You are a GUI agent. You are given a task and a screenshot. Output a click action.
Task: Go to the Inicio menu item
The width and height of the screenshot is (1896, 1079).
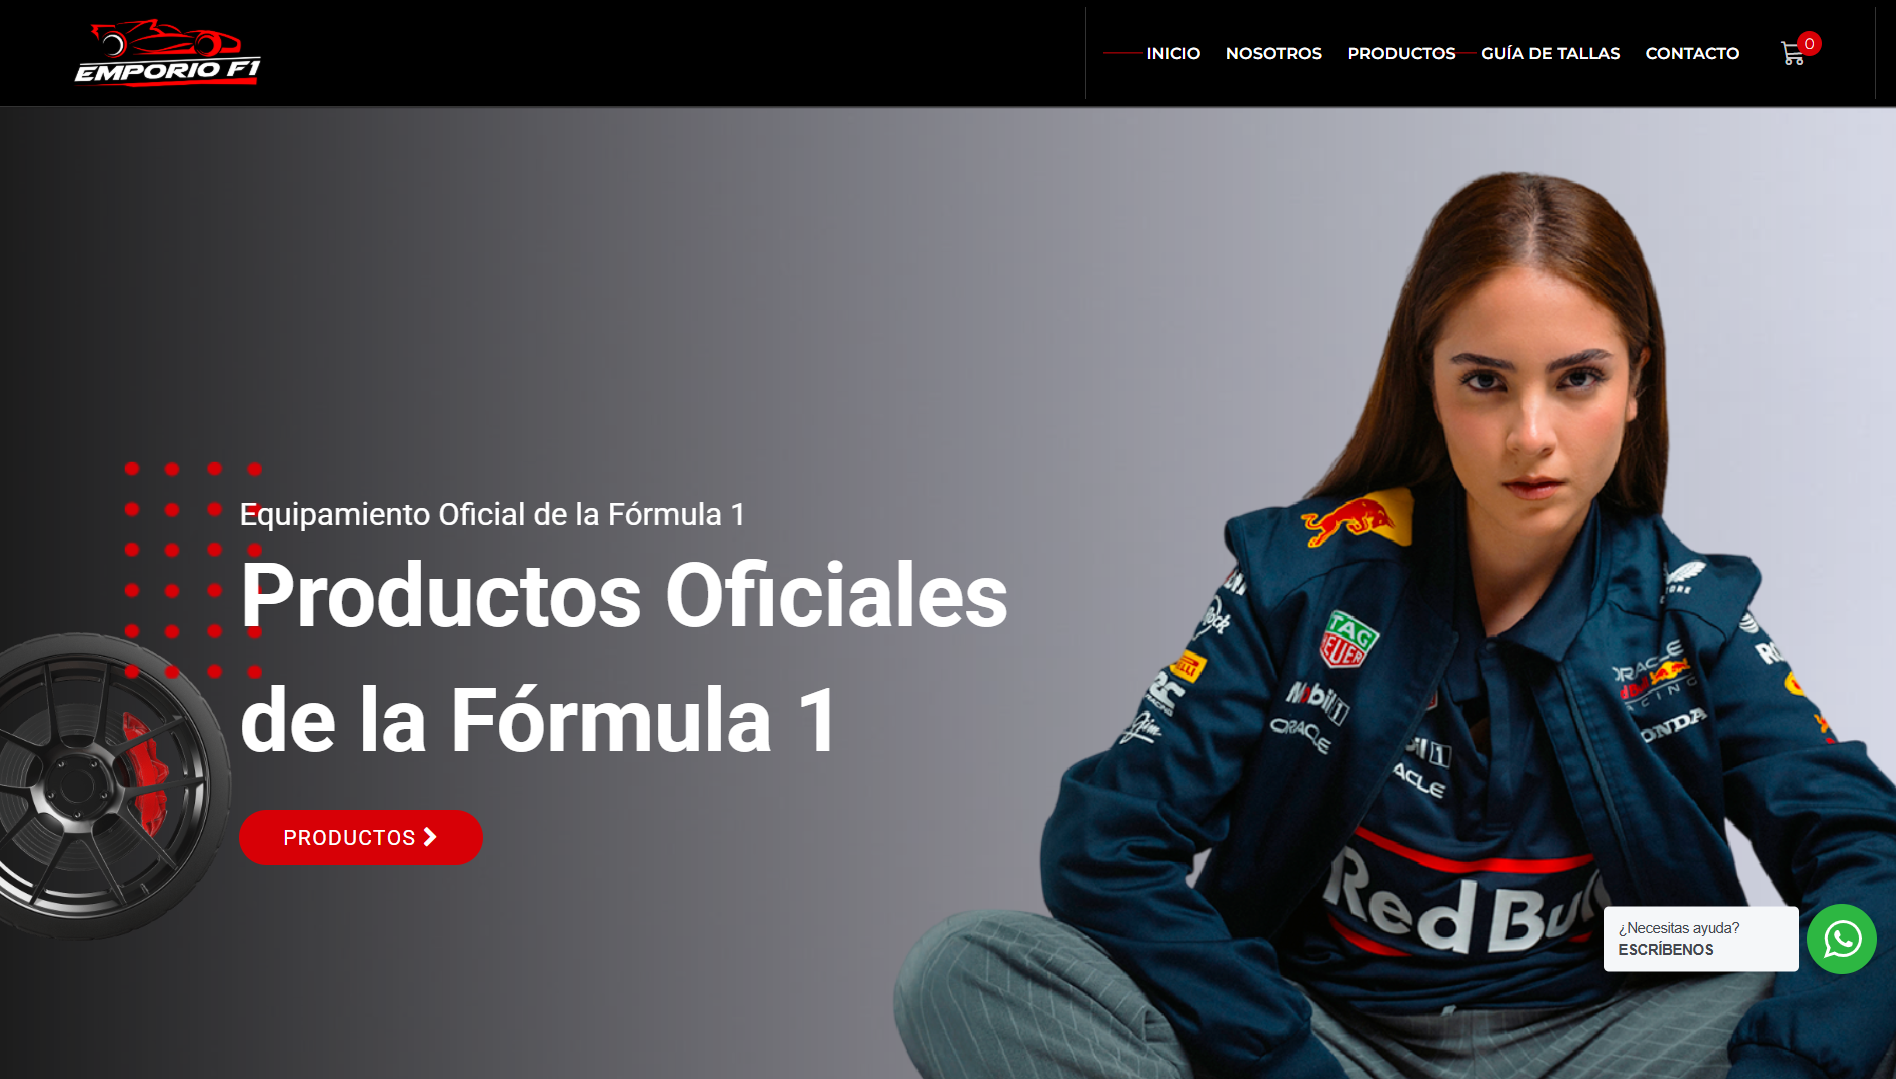point(1173,53)
